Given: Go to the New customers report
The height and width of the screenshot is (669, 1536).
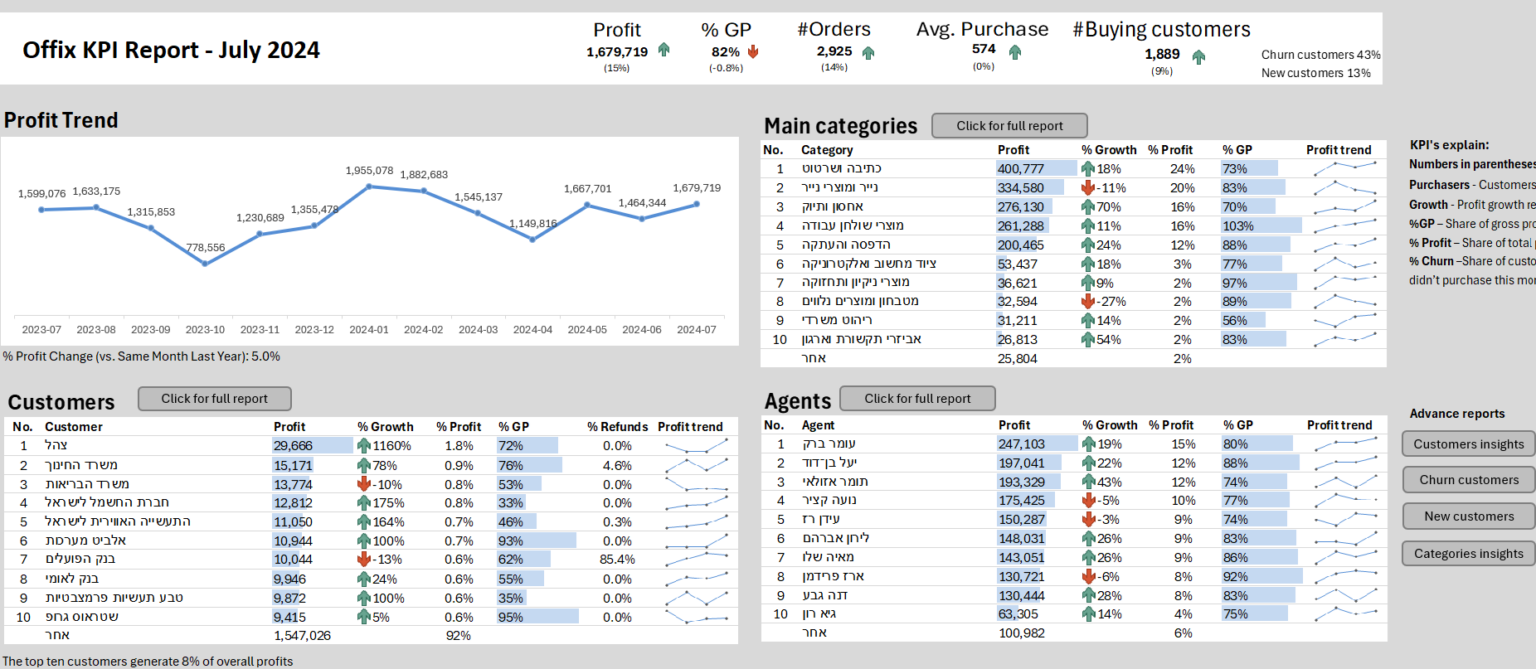Looking at the screenshot, I should click(1468, 517).
